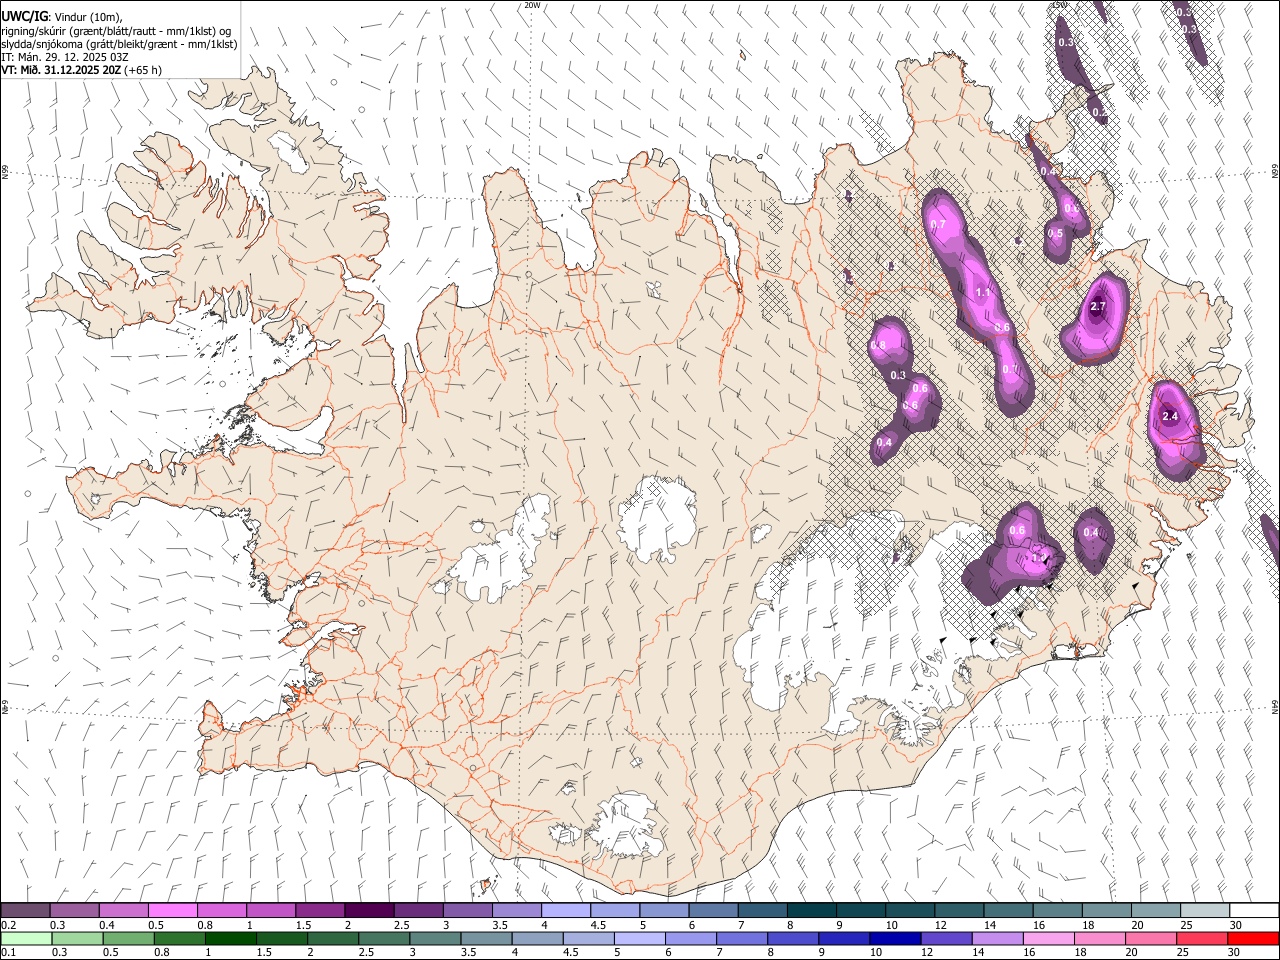1280x960 pixels.
Task: Click the pale grey snow swatch between 25 and 30
Action: coord(1205,910)
